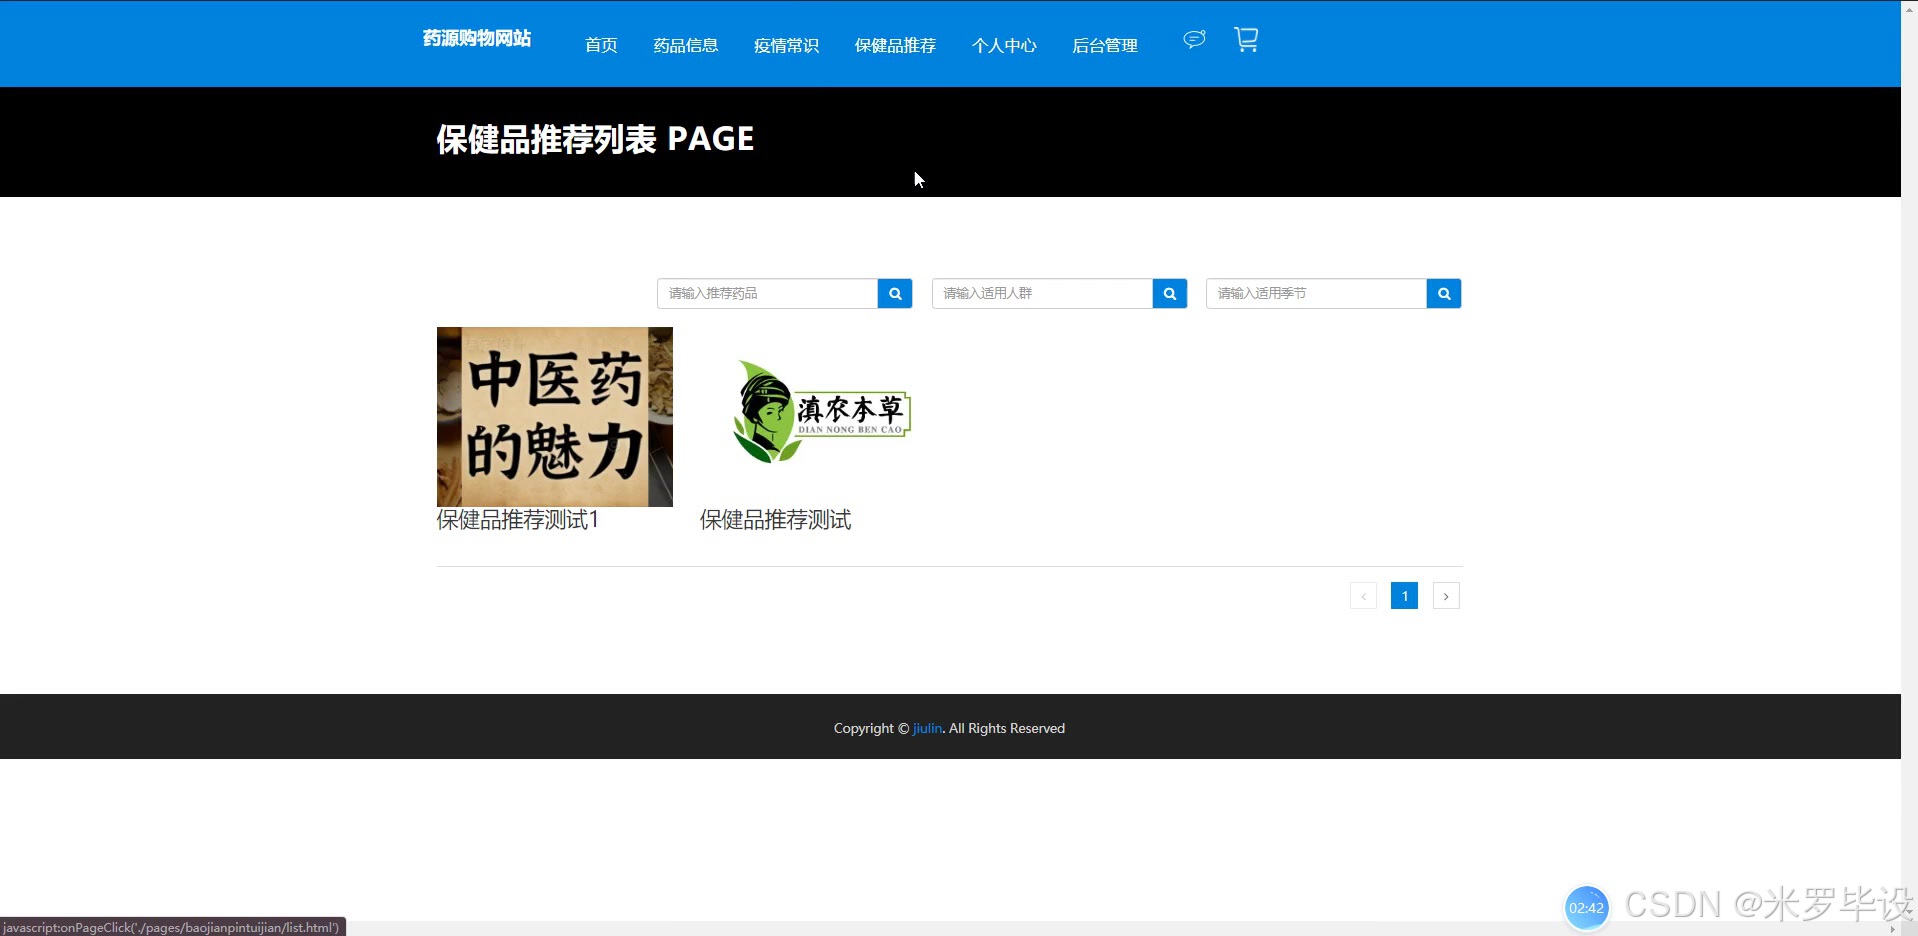Open the 后台管理 navigation entry
Viewport: 1918px width, 936px height.
click(1104, 45)
